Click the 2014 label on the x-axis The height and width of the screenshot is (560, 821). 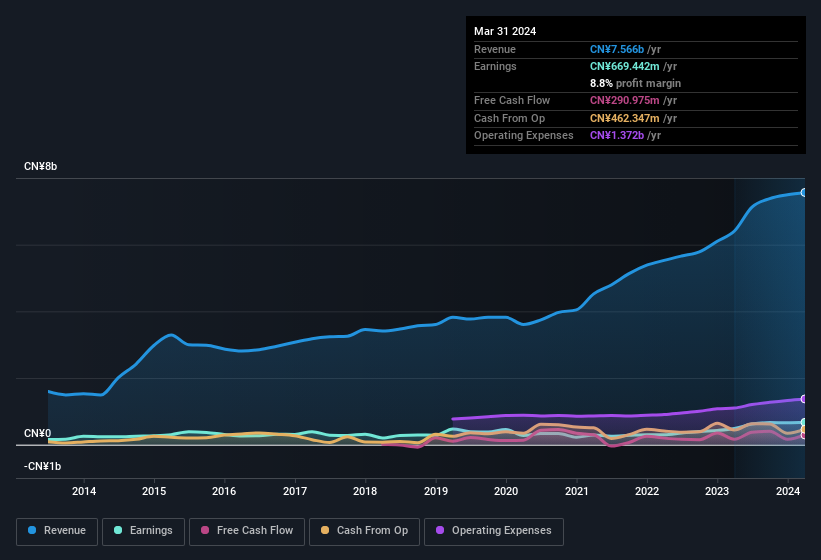[84, 491]
